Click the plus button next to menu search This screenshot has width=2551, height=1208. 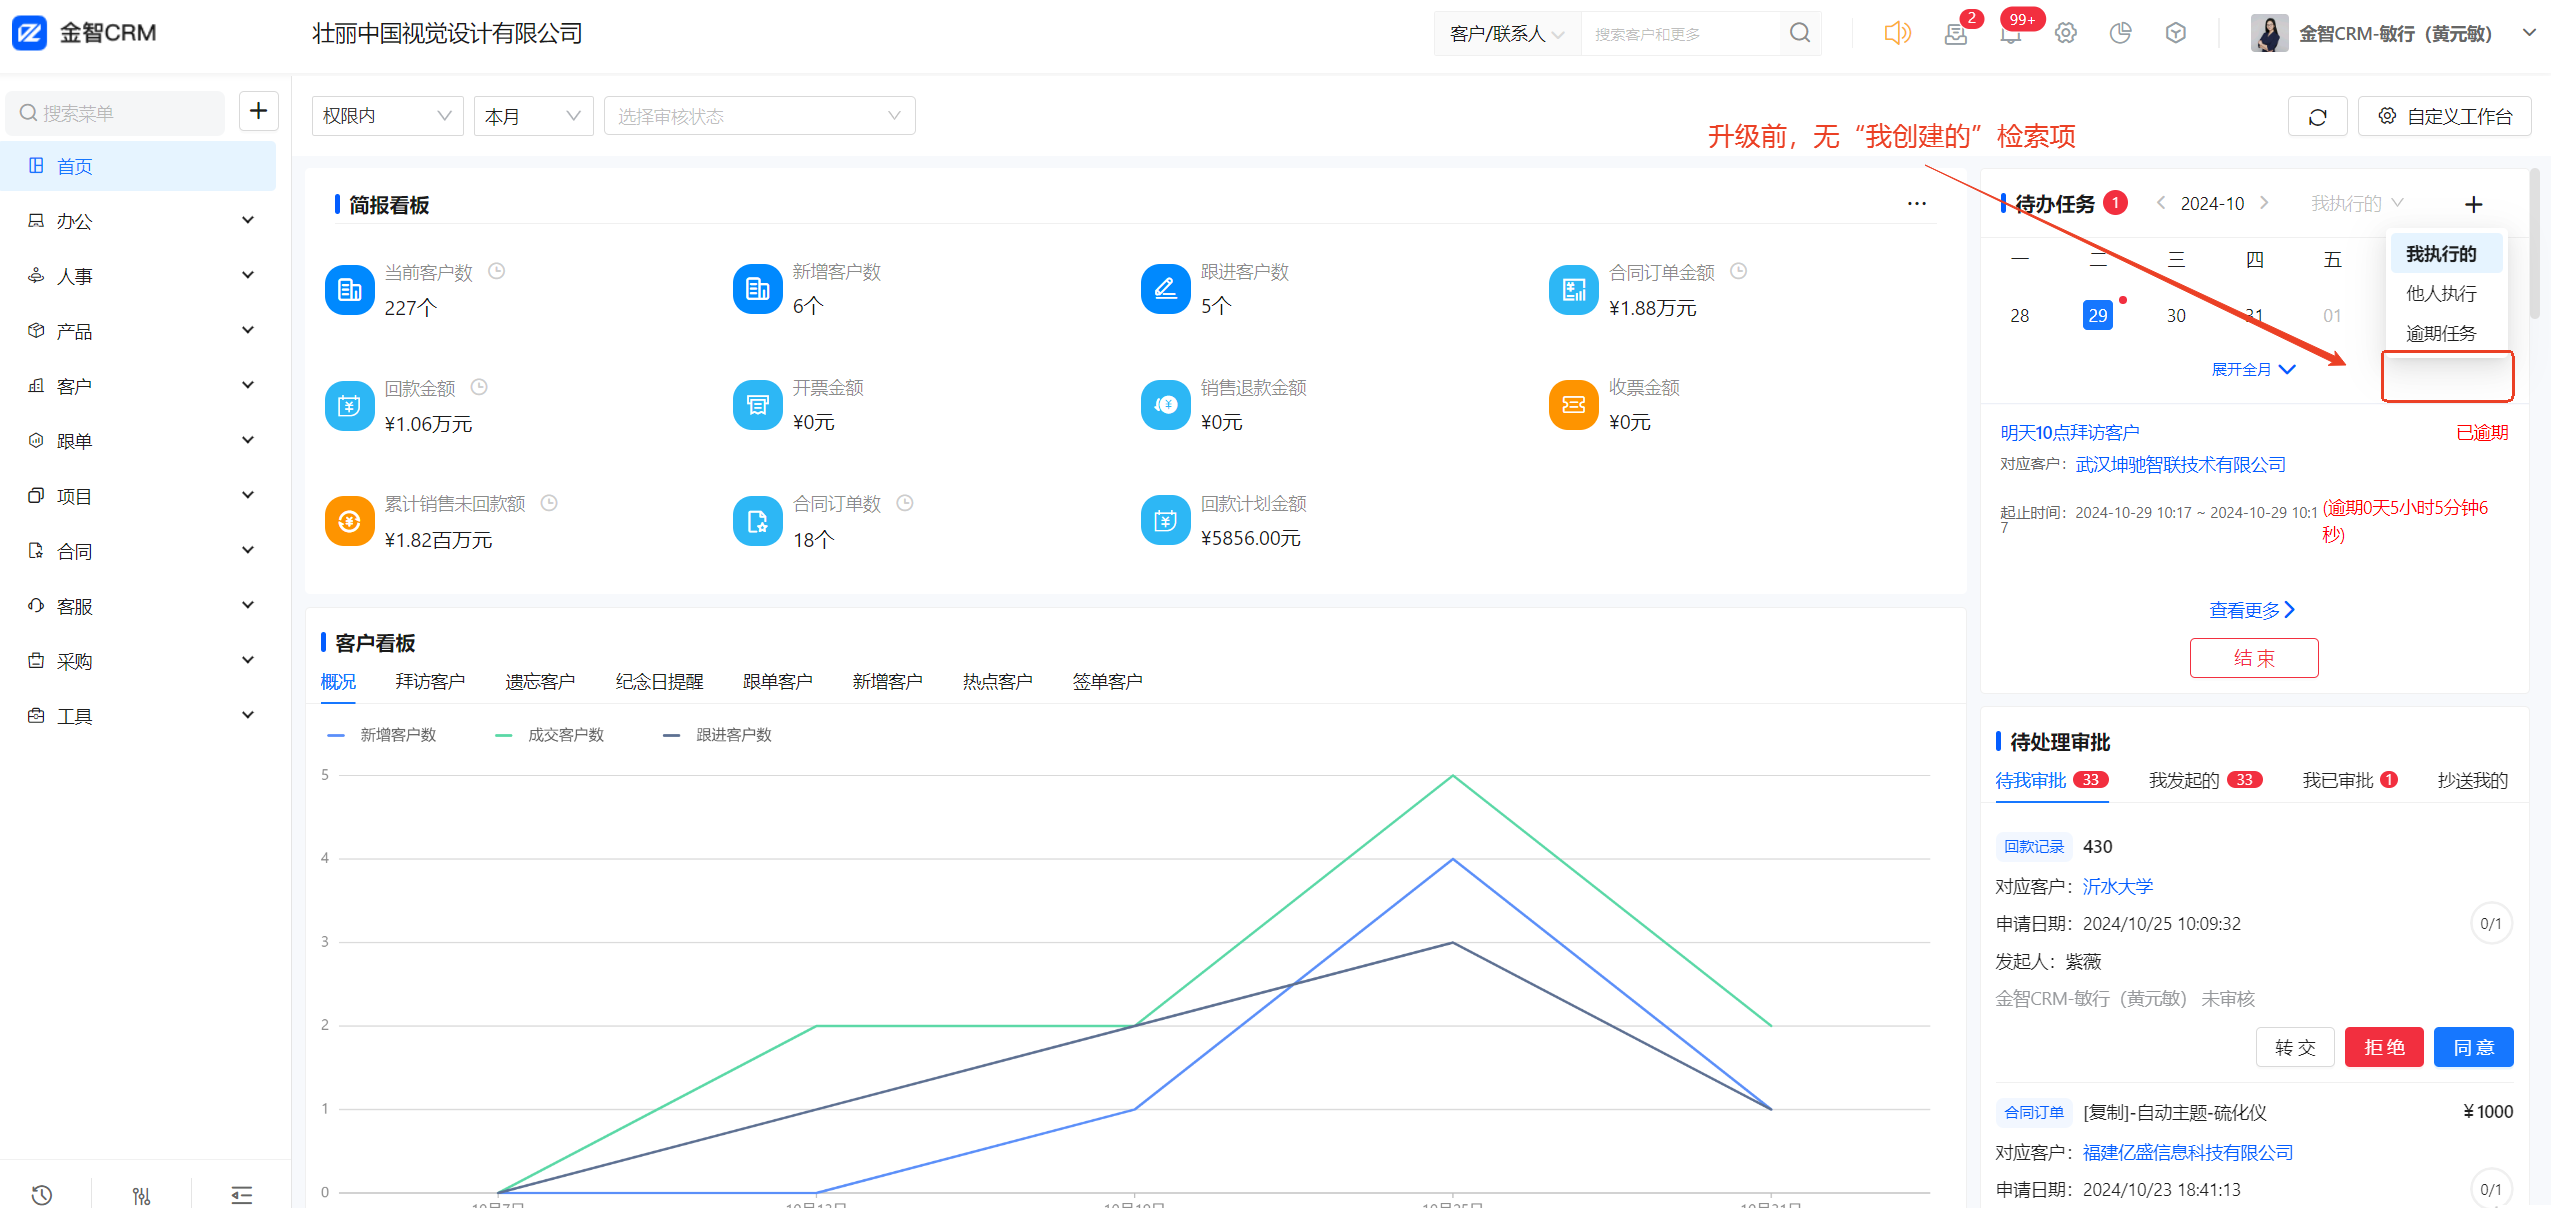[x=259, y=111]
